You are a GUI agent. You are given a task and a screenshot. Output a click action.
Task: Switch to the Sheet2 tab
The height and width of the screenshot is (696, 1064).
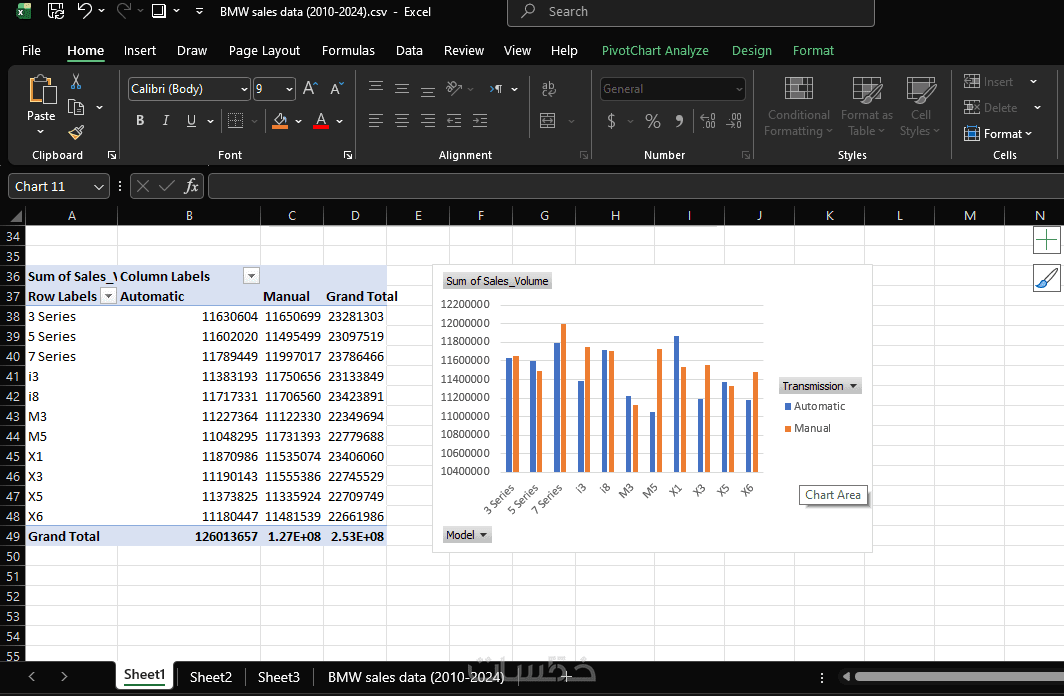[210, 677]
